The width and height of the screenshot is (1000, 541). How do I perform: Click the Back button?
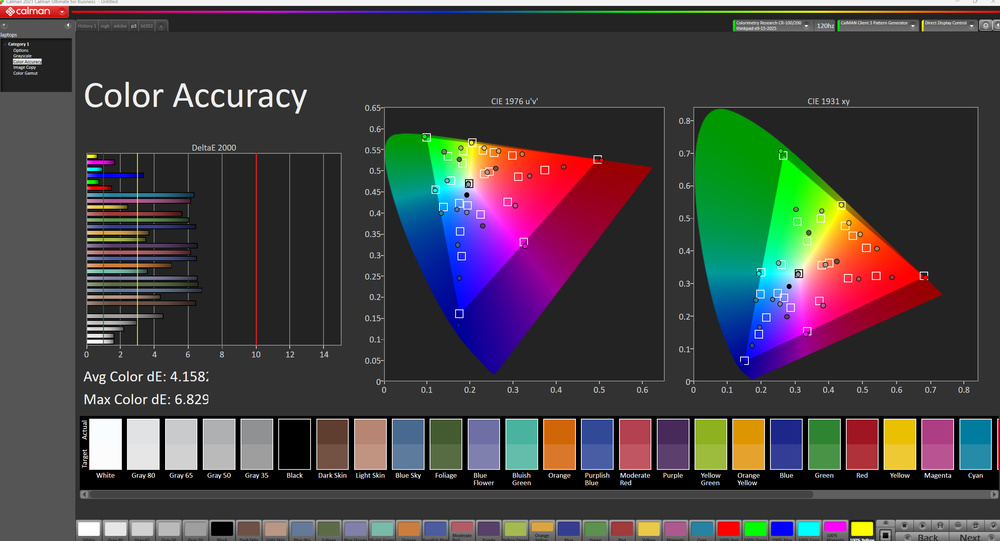pyautogui.click(x=927, y=537)
